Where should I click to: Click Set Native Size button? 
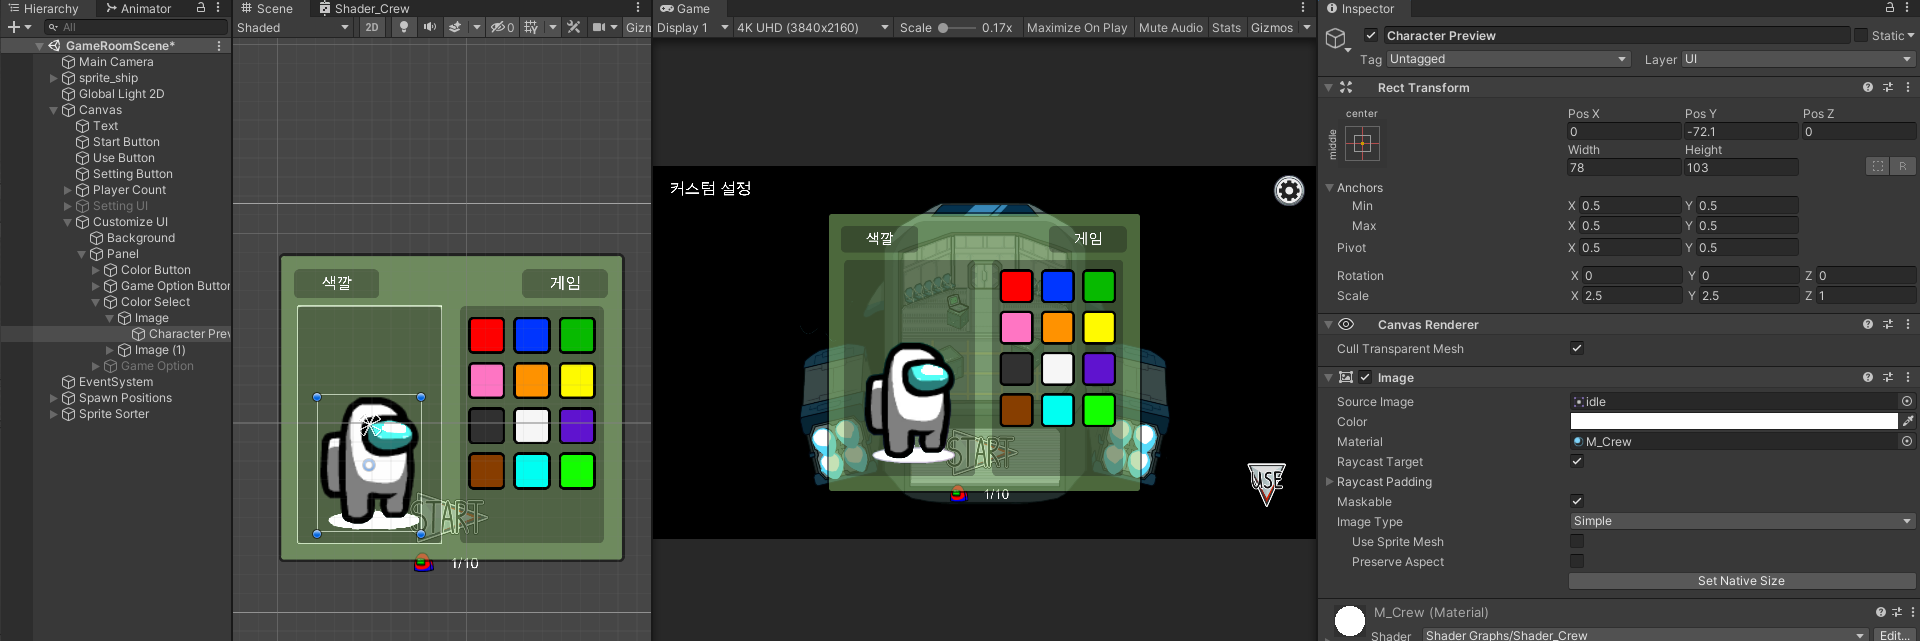click(1741, 581)
